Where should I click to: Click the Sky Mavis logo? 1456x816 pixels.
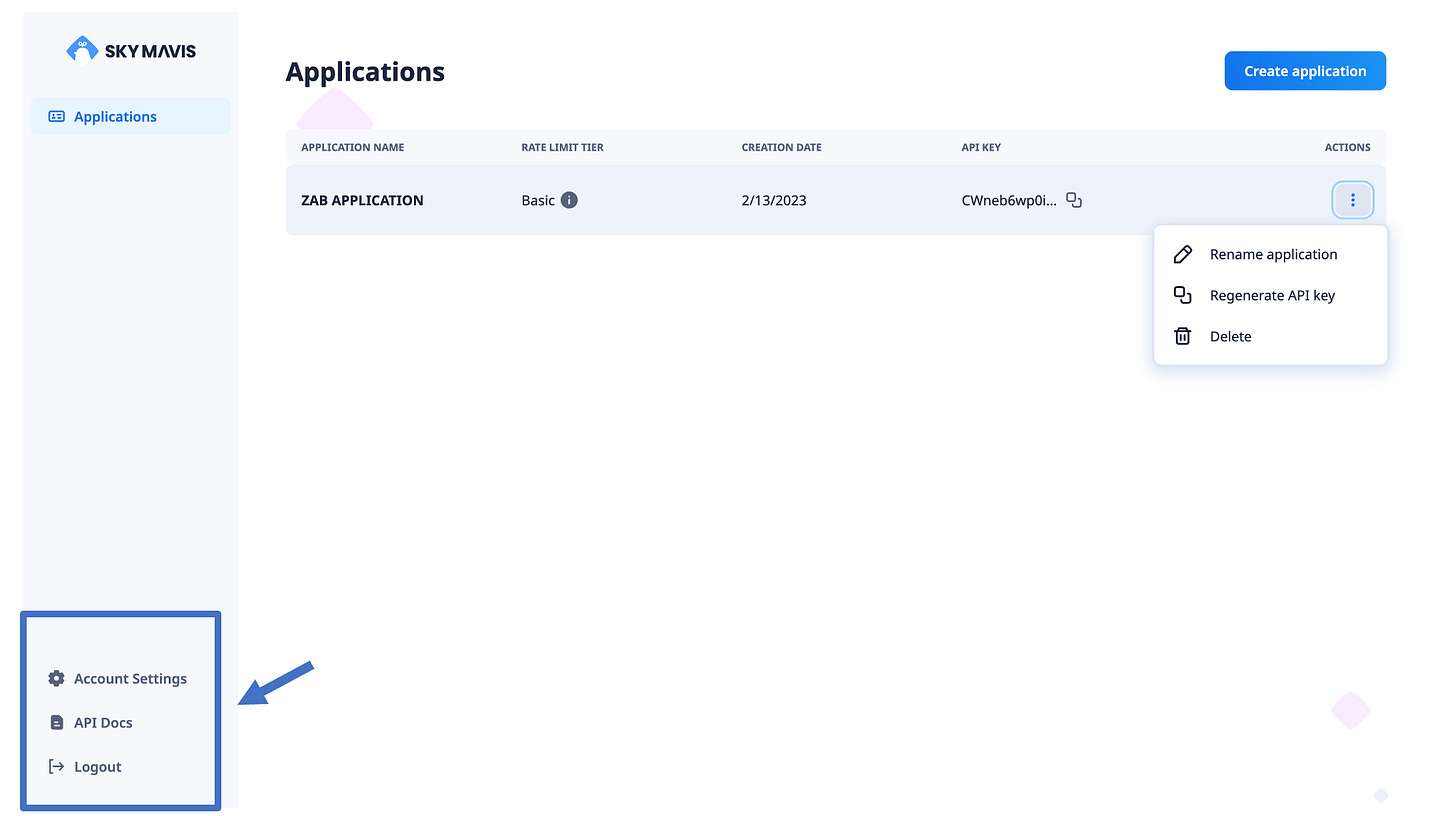(x=131, y=48)
